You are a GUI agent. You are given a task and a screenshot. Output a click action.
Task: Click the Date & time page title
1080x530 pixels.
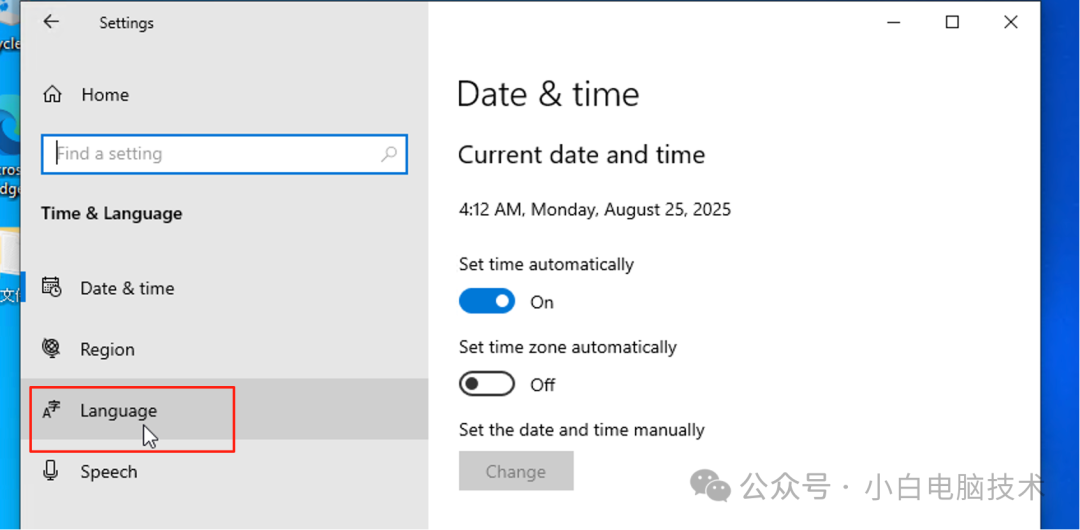[548, 94]
